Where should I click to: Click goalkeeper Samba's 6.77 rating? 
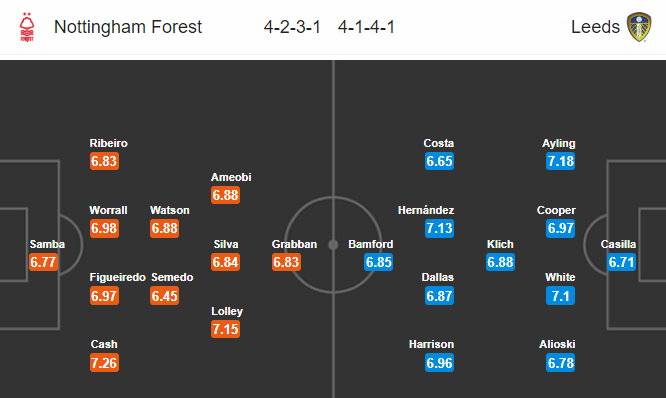43,262
